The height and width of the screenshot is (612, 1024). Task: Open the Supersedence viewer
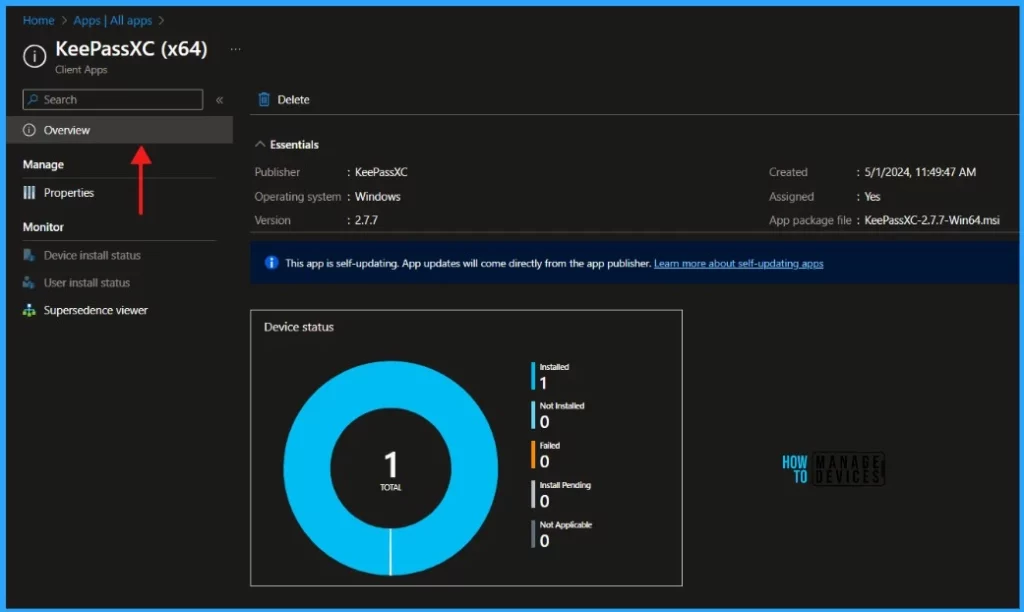pos(95,310)
